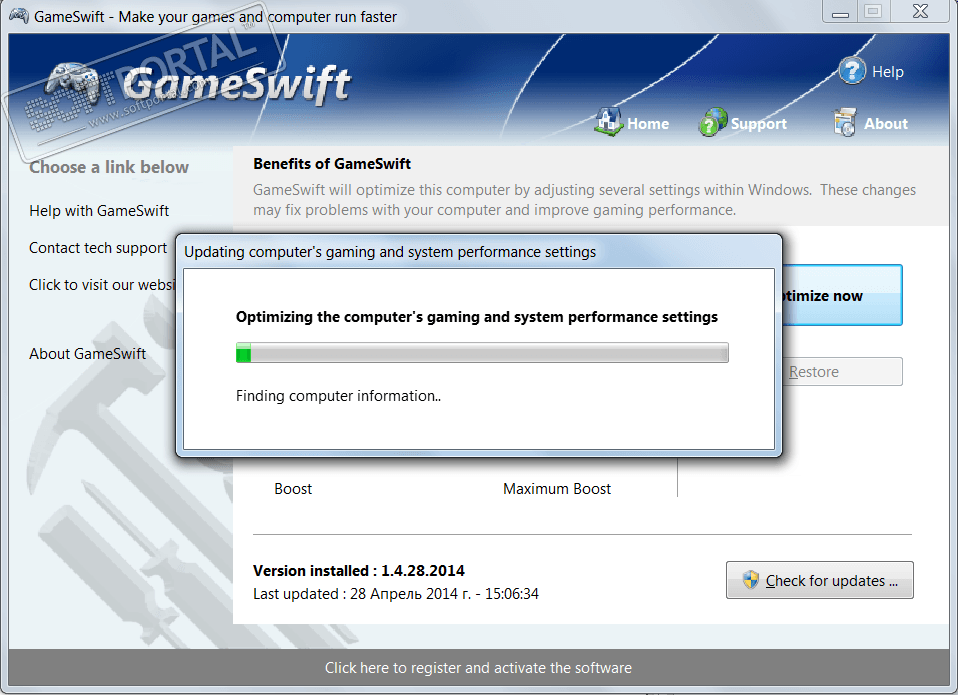
Task: Open Contact tech support link
Action: coord(98,248)
